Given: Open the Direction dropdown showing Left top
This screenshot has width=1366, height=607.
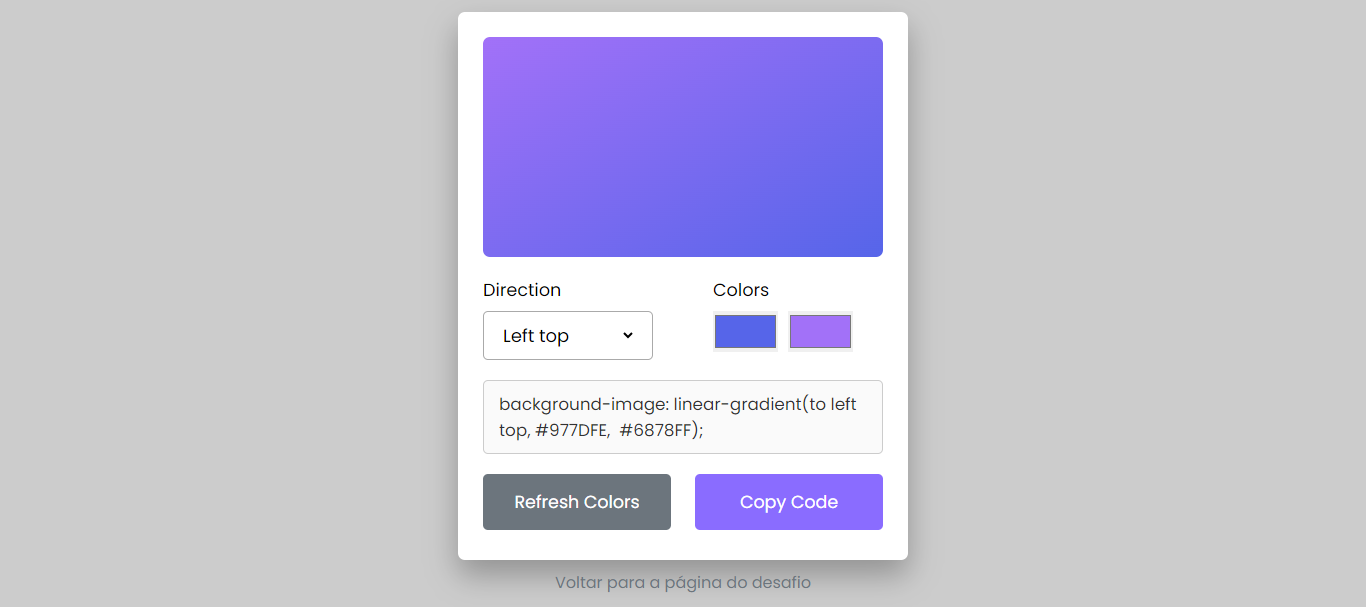Looking at the screenshot, I should point(567,335).
